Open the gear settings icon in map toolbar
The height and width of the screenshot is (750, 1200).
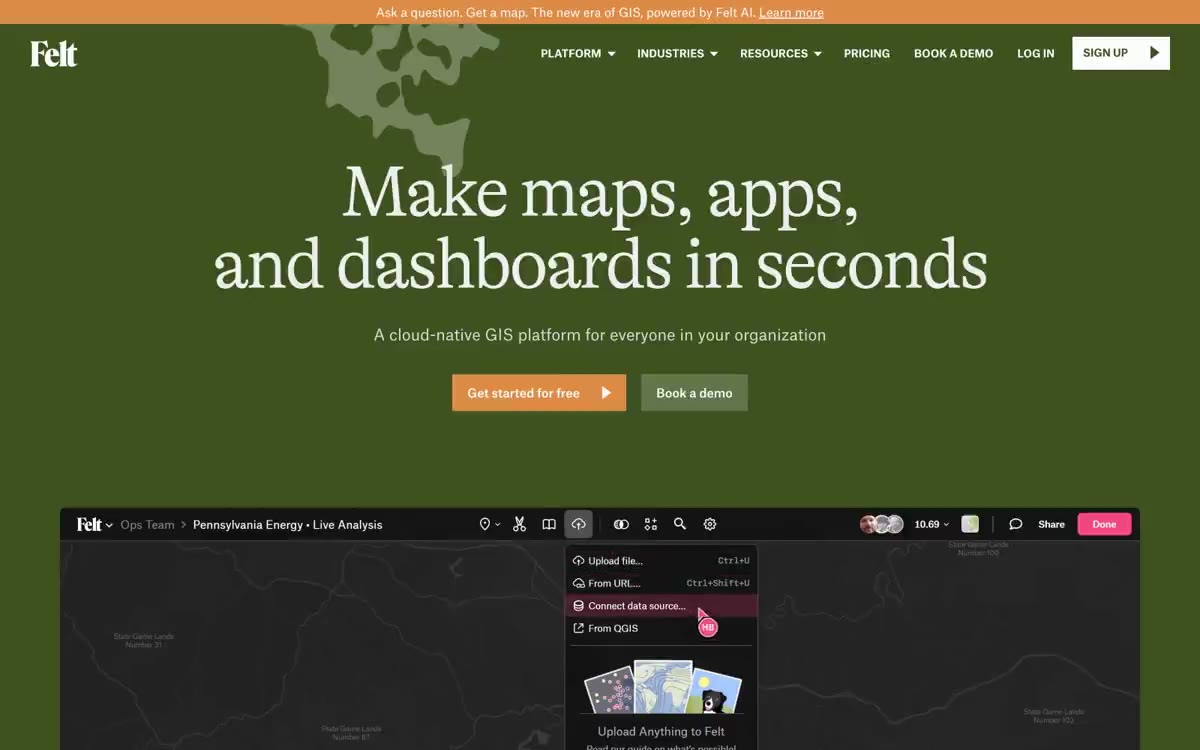coord(710,524)
